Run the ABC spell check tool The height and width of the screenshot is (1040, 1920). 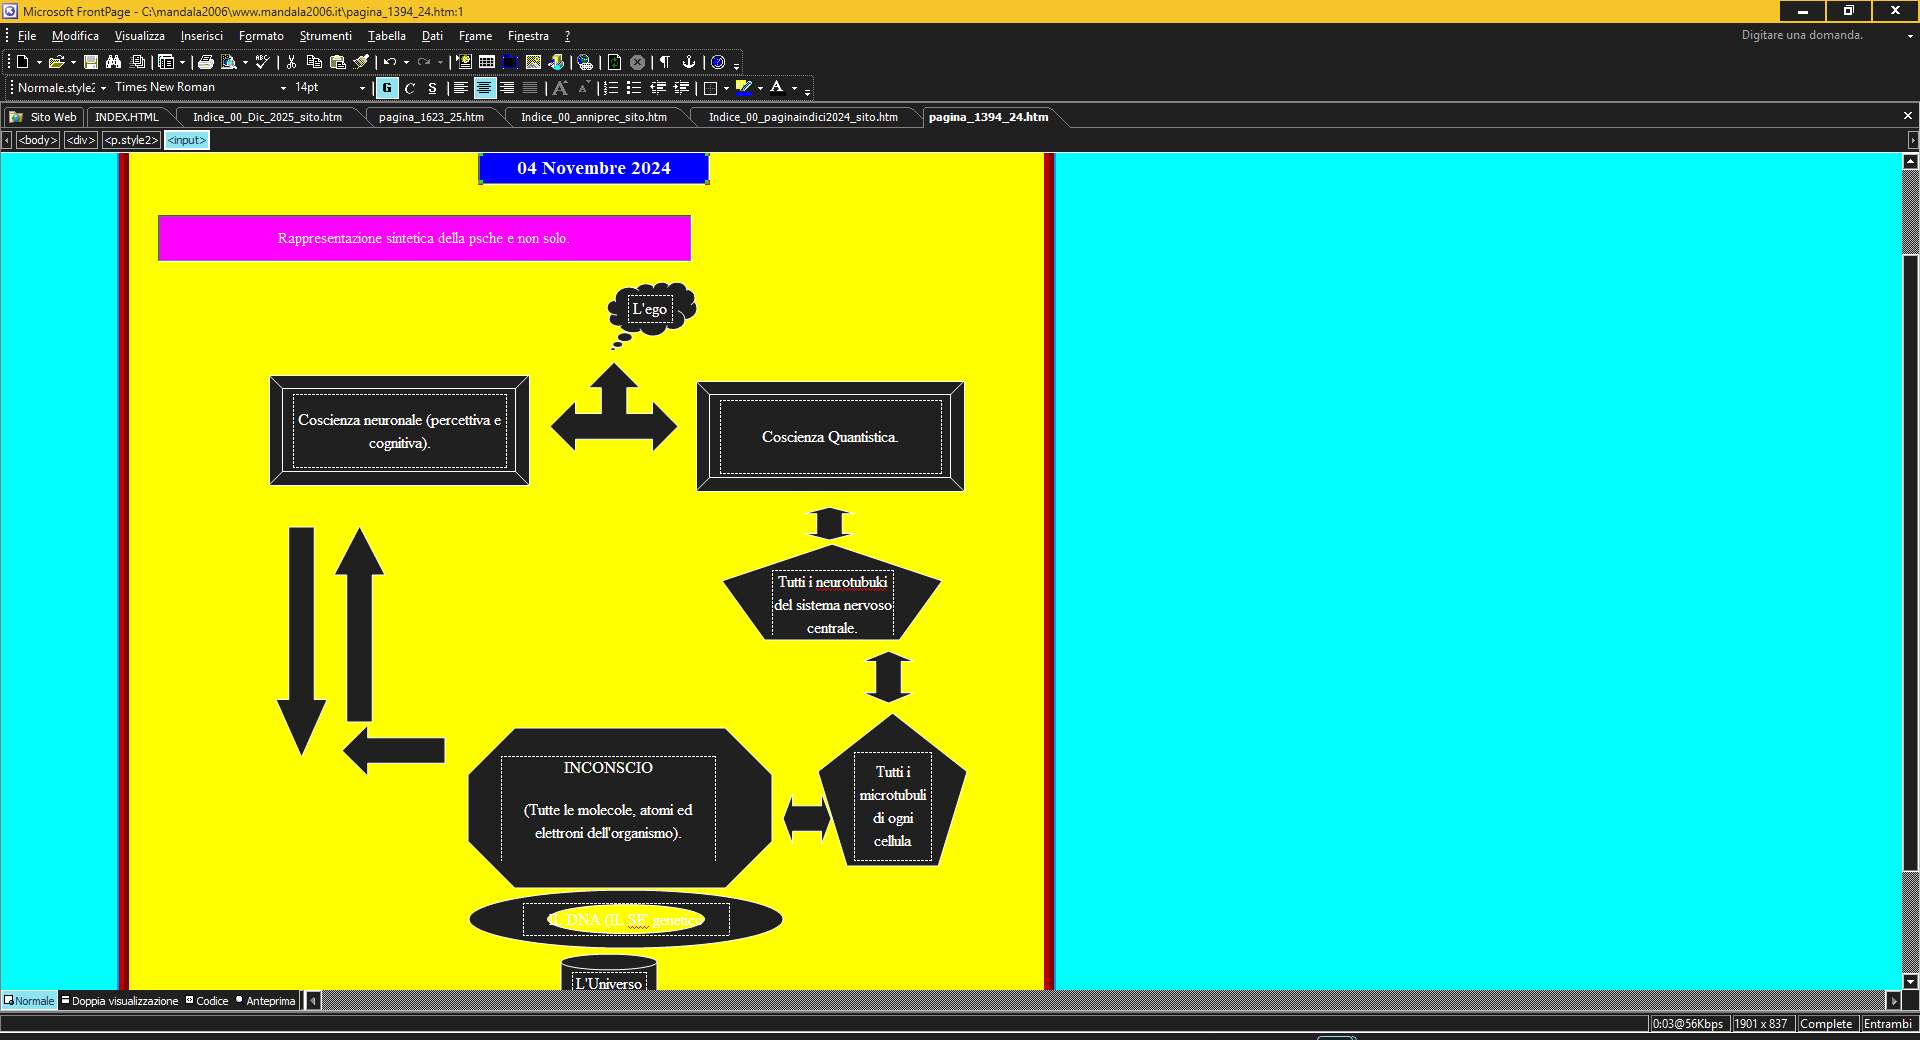[262, 62]
